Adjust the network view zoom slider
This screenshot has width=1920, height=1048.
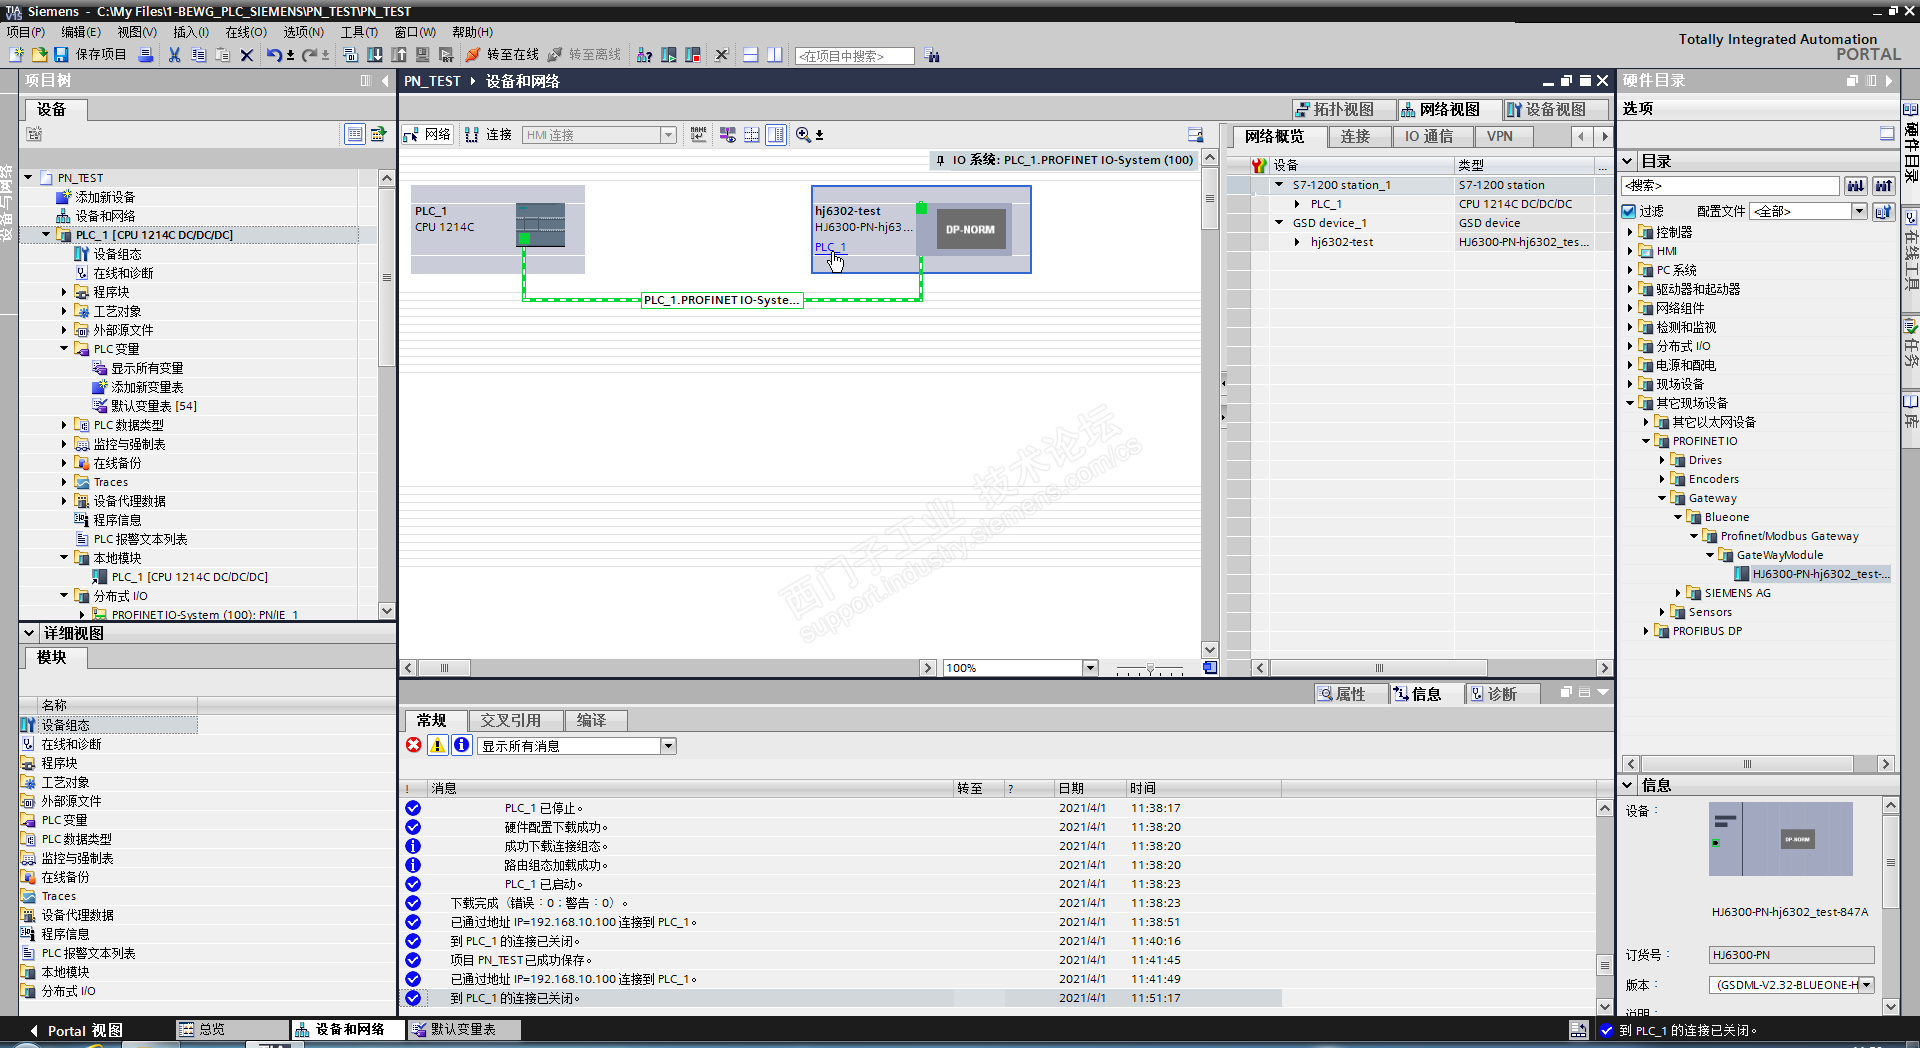tap(1150, 668)
